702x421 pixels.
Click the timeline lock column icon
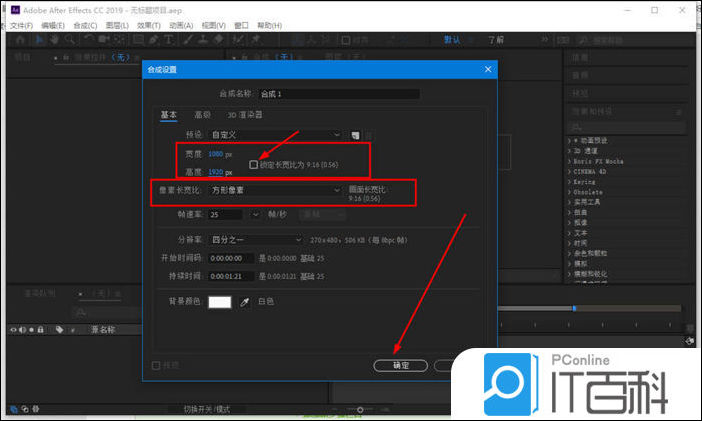coord(40,330)
